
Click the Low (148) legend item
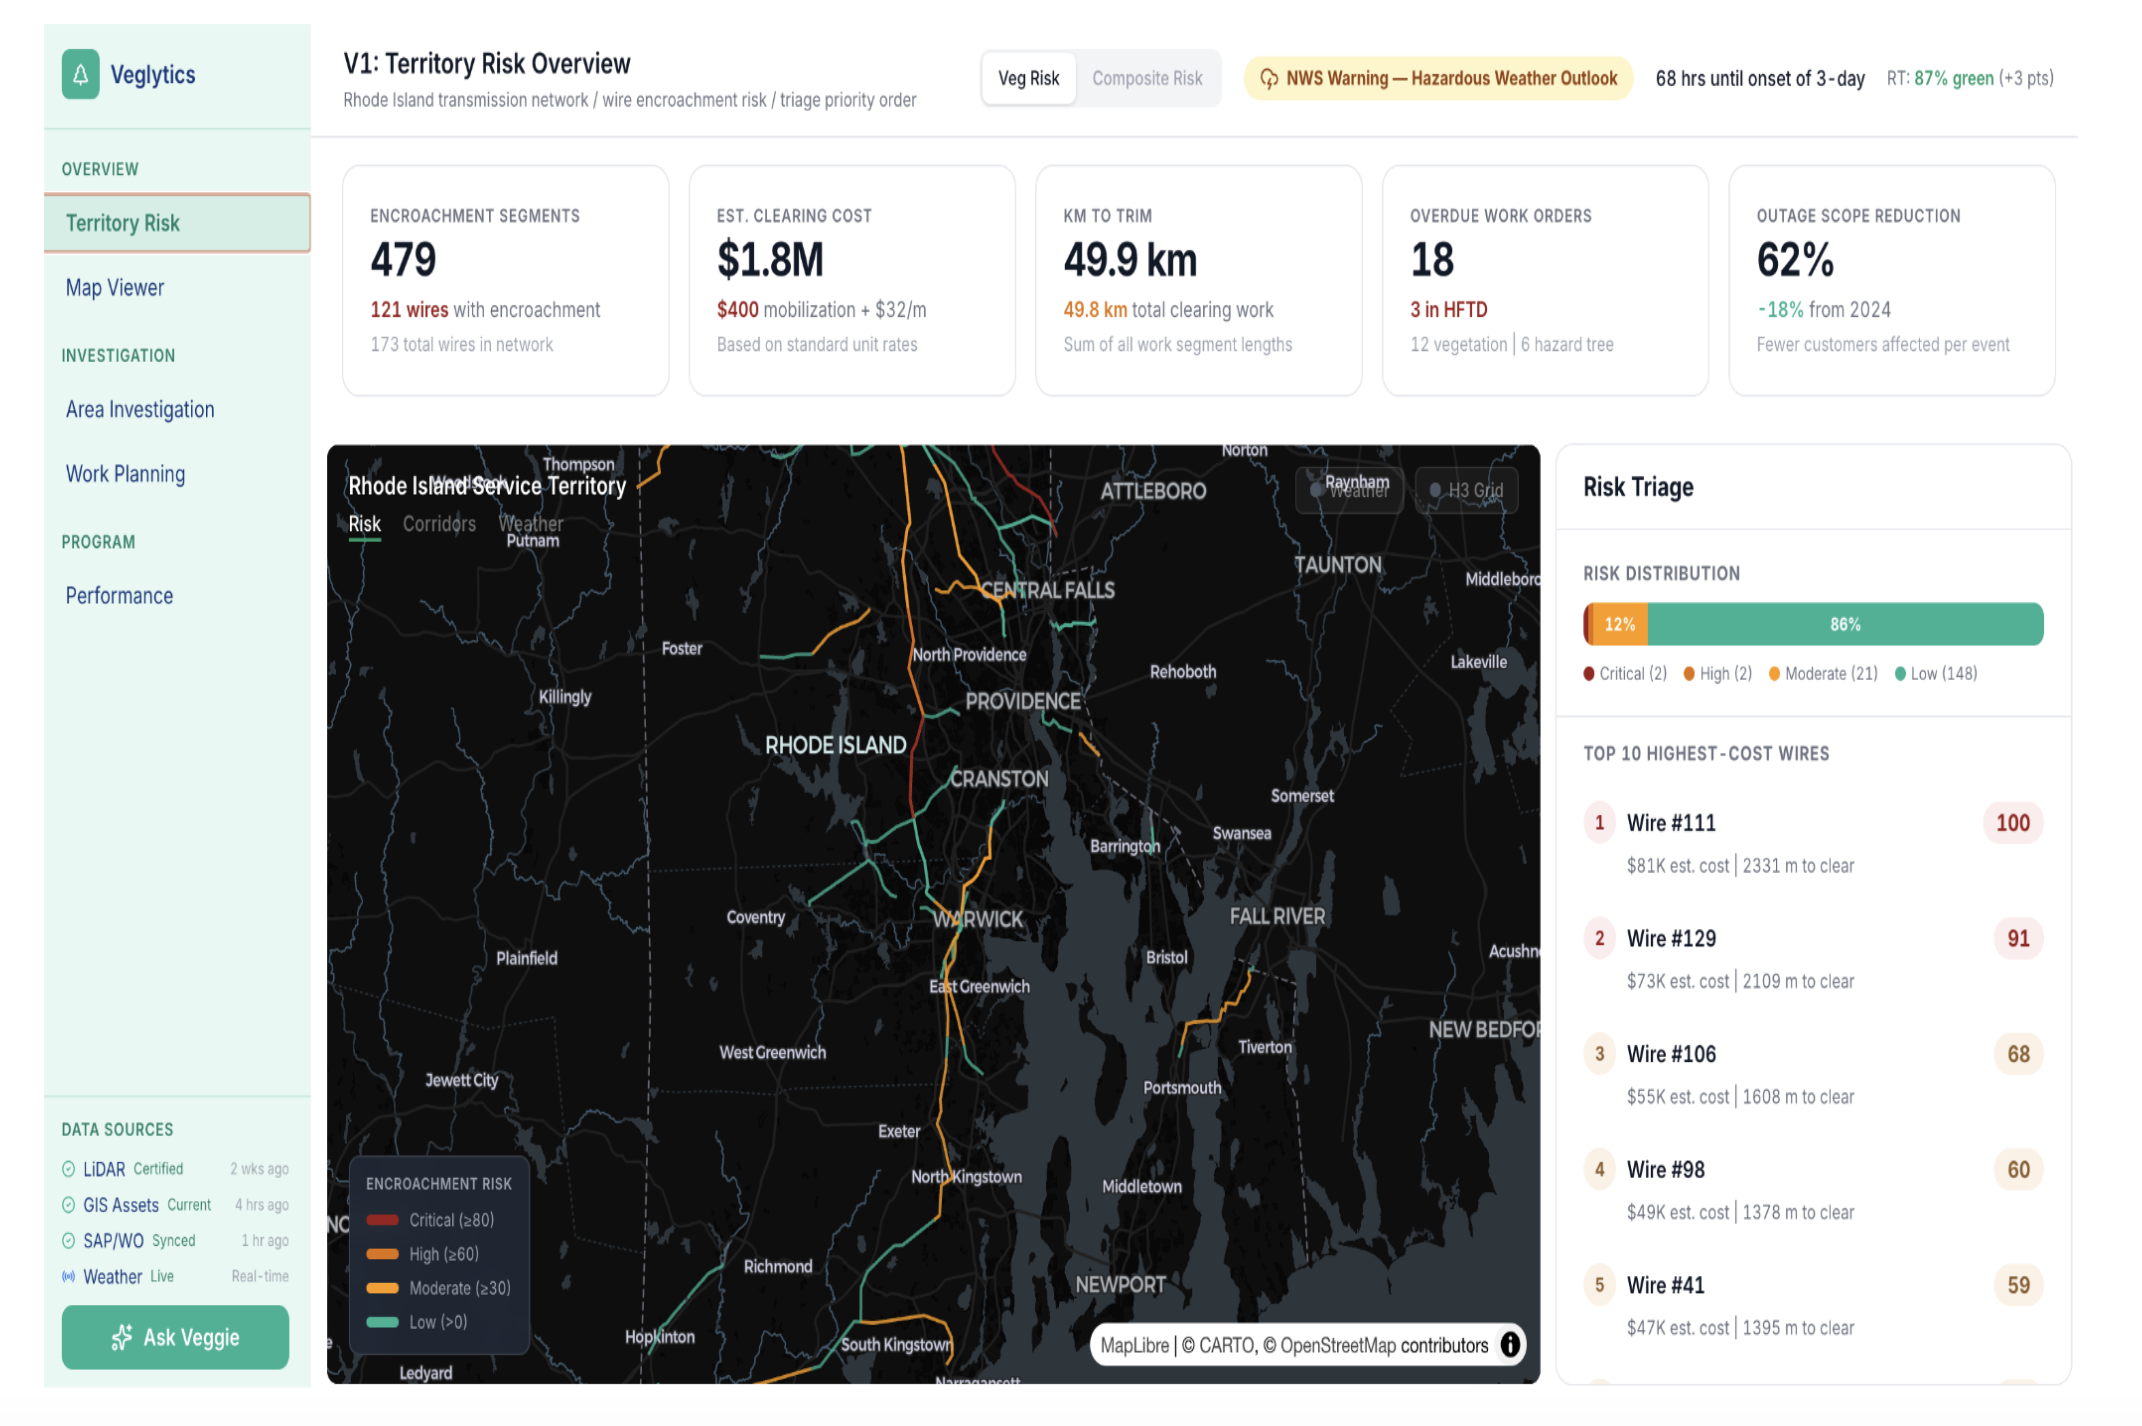(1936, 674)
